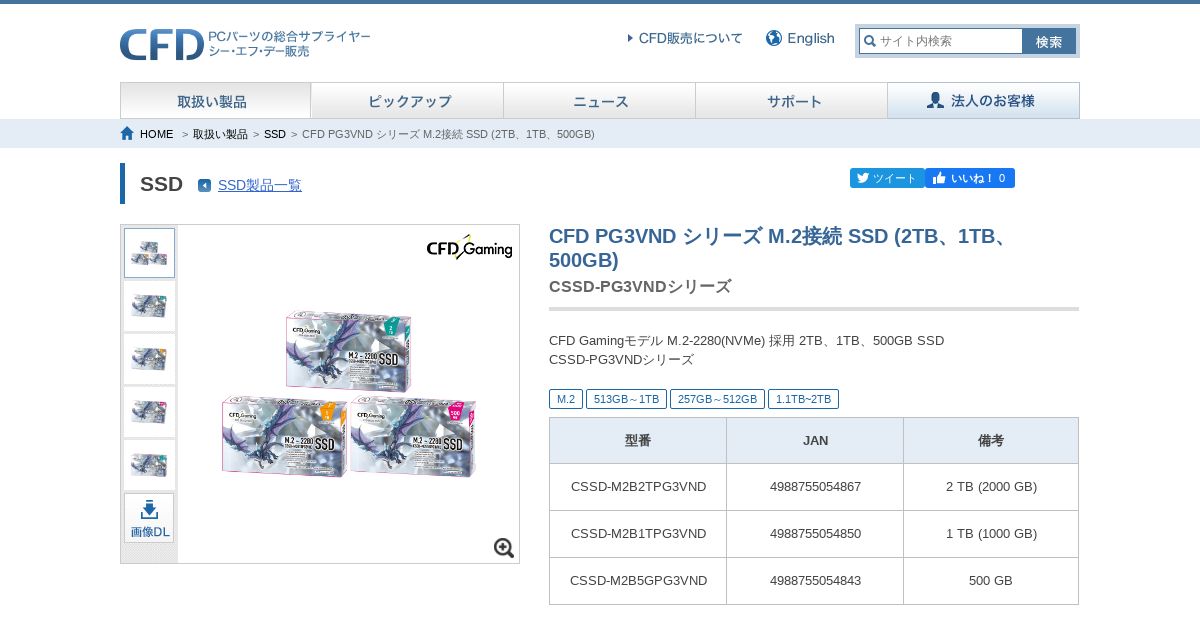Viewport: 1200px width, 630px height.
Task: Click the globe icon for English
Action: tap(774, 38)
